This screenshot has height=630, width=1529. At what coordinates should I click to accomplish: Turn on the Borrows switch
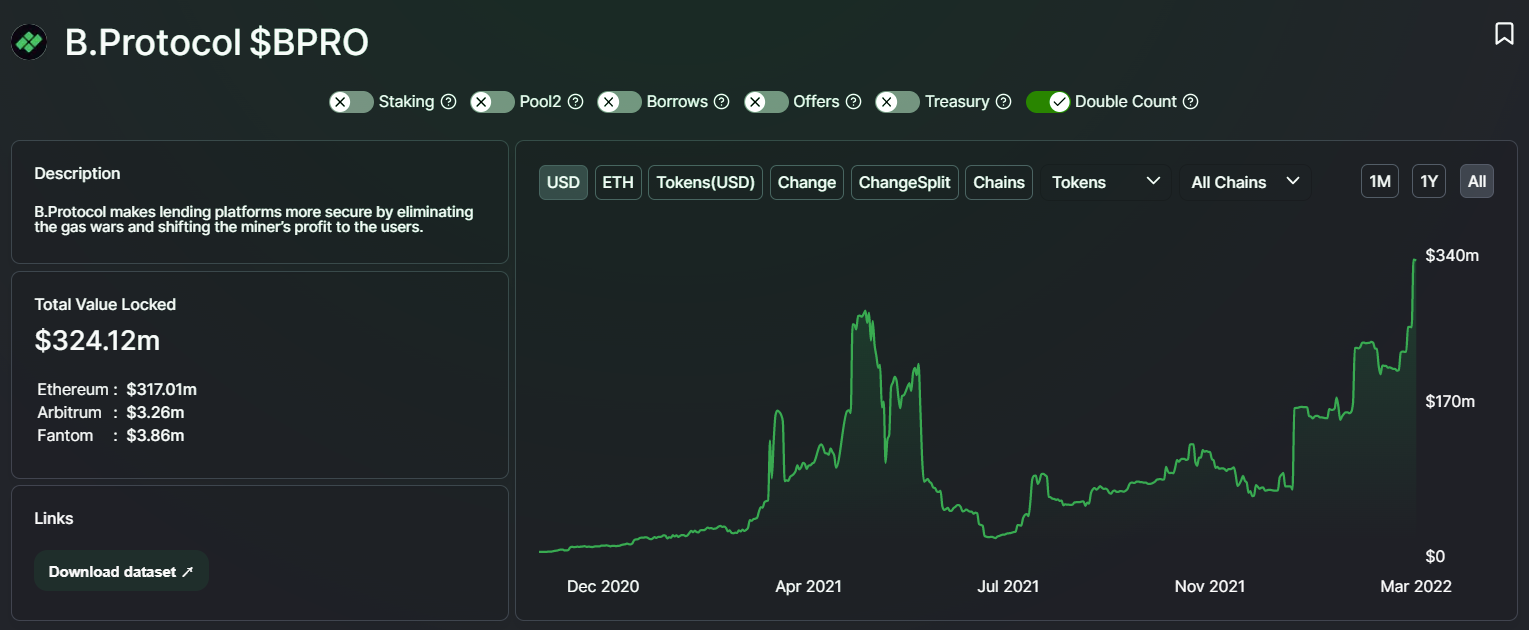(619, 102)
